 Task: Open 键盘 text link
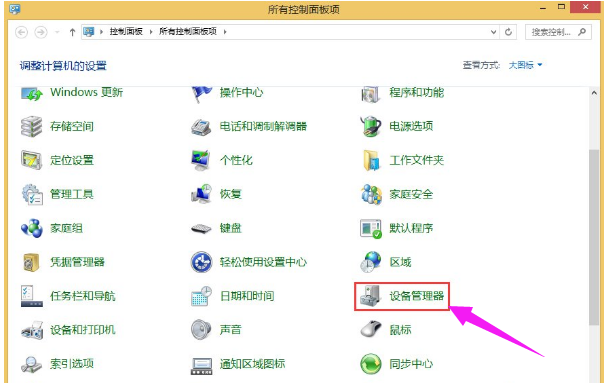coord(230,228)
